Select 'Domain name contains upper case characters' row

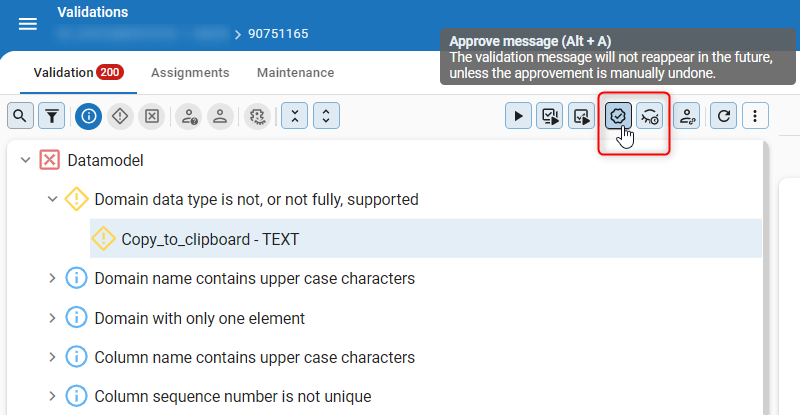pyautogui.click(x=255, y=278)
